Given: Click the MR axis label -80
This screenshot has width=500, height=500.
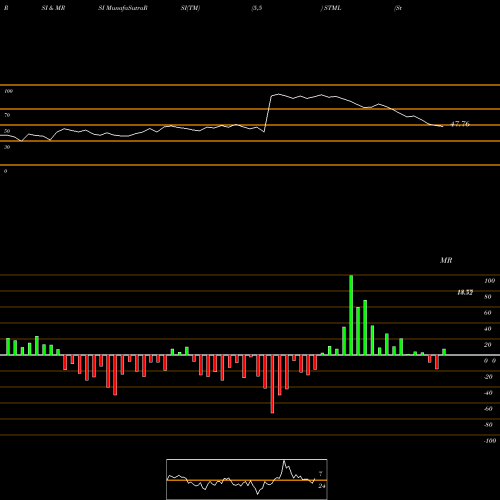Looking at the screenshot, I should click(x=488, y=425).
